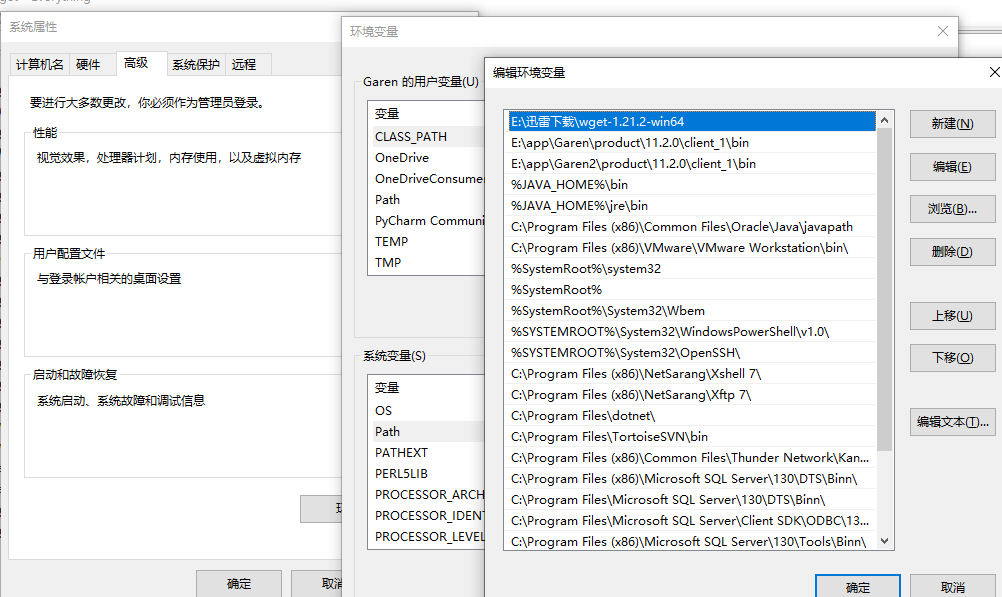Select the plain %SystemRoot% entry
1002x597 pixels.
pyautogui.click(x=691, y=290)
